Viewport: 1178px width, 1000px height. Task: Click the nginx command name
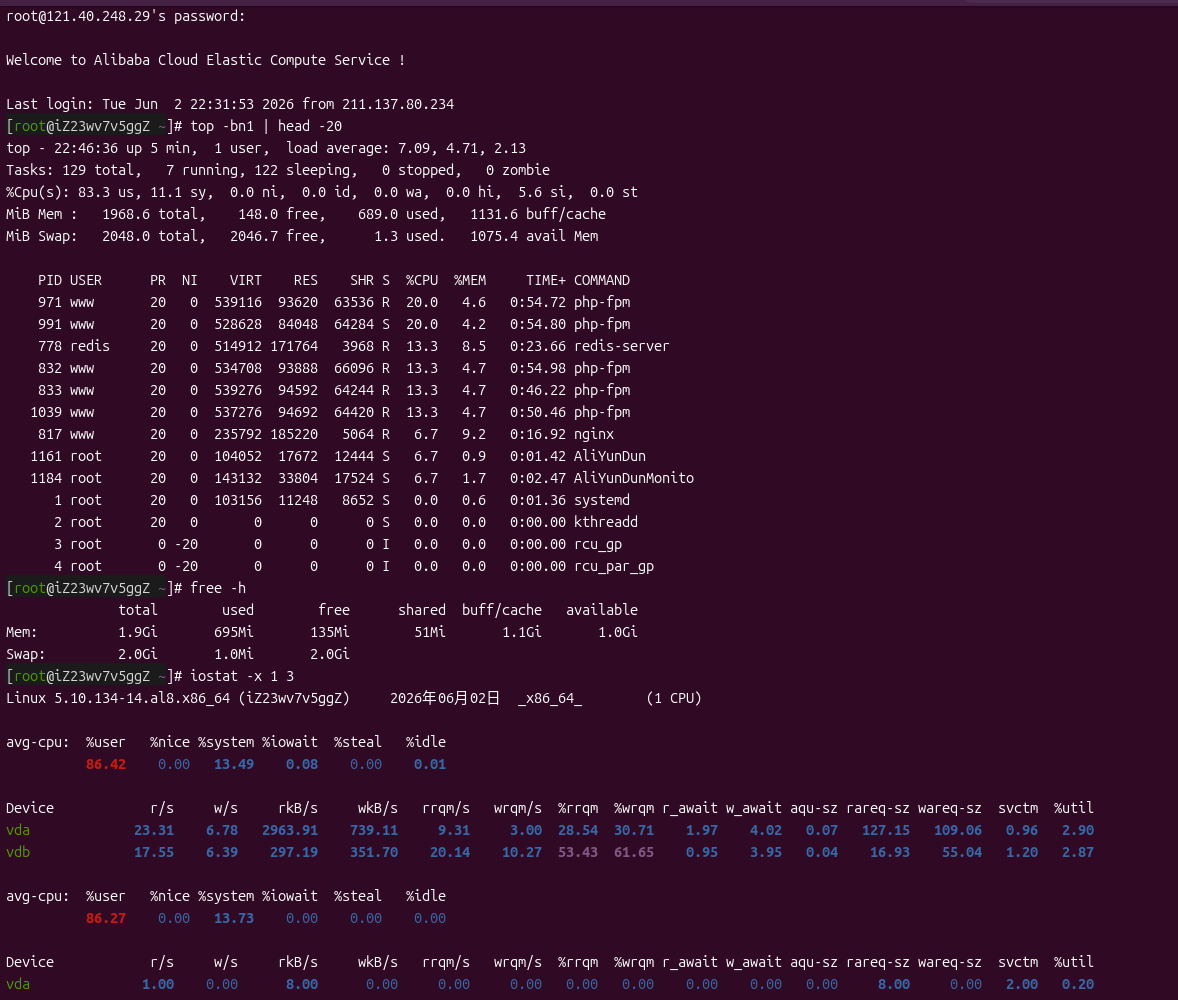click(x=594, y=434)
